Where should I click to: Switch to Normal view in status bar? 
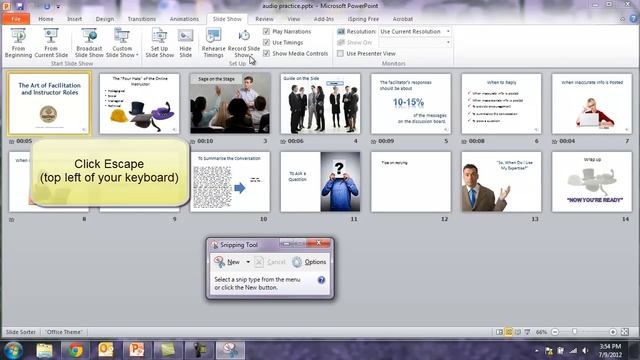(x=499, y=332)
